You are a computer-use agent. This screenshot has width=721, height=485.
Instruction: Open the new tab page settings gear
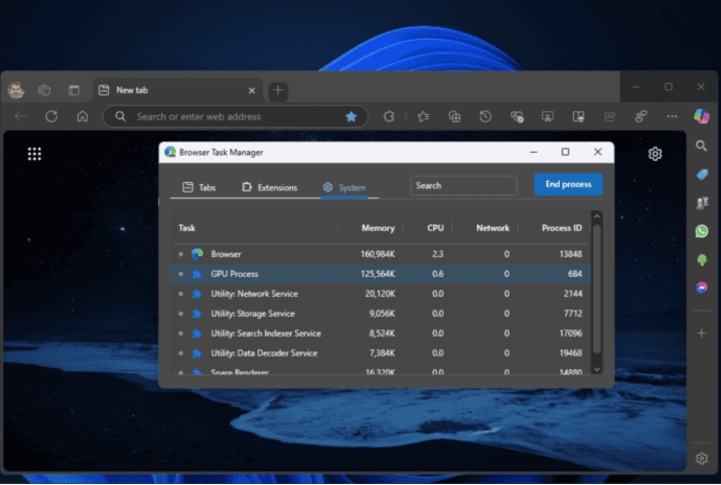[655, 154]
